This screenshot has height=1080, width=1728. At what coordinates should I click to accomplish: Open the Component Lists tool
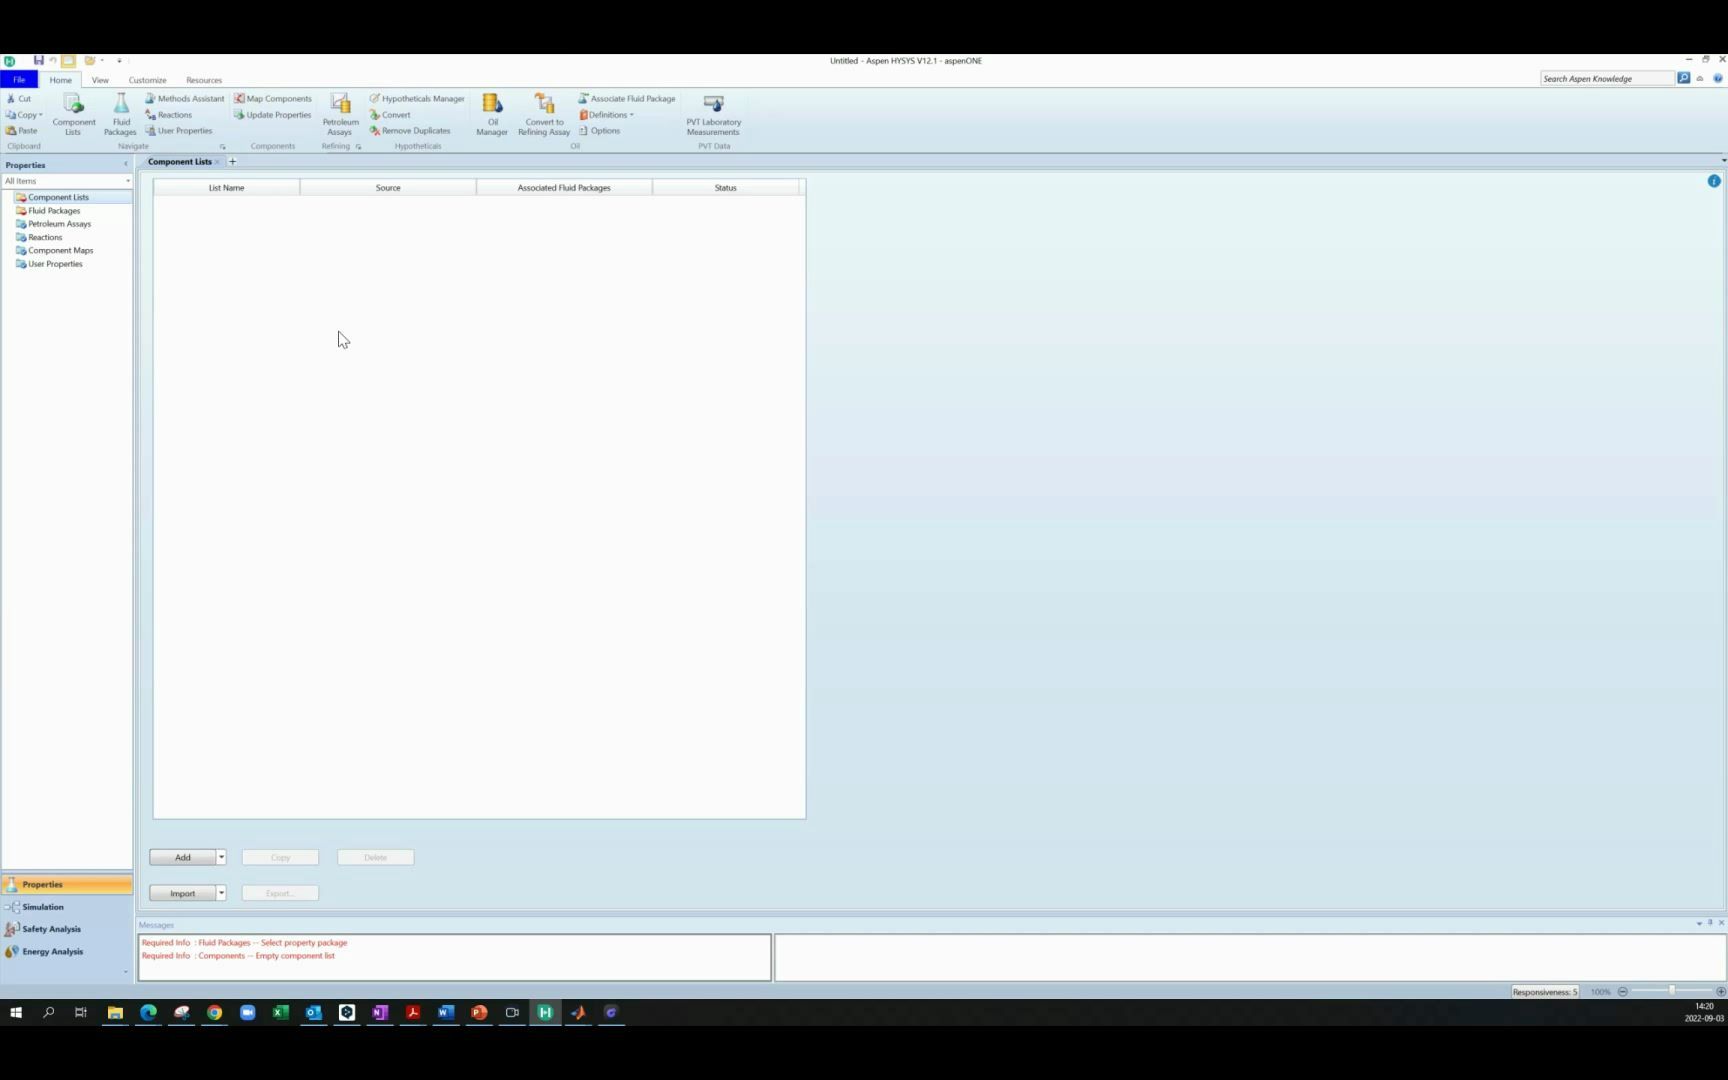tap(72, 113)
